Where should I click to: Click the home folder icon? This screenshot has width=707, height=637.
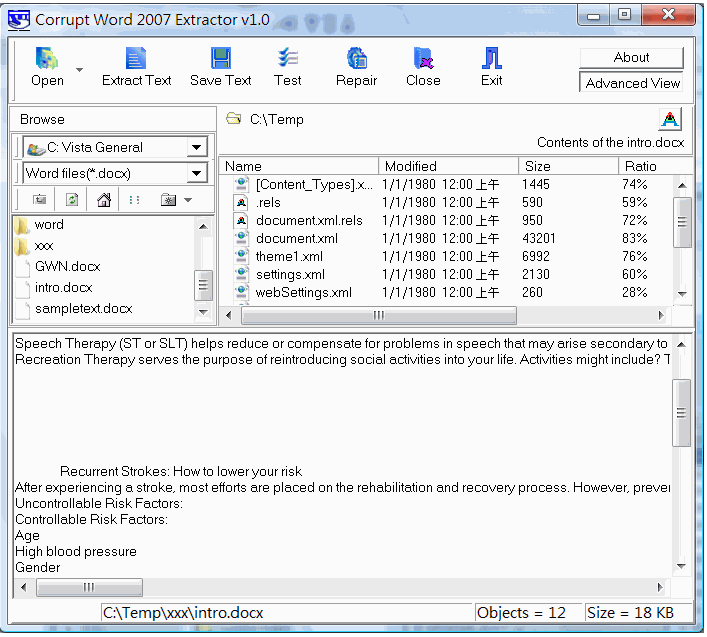click(104, 200)
